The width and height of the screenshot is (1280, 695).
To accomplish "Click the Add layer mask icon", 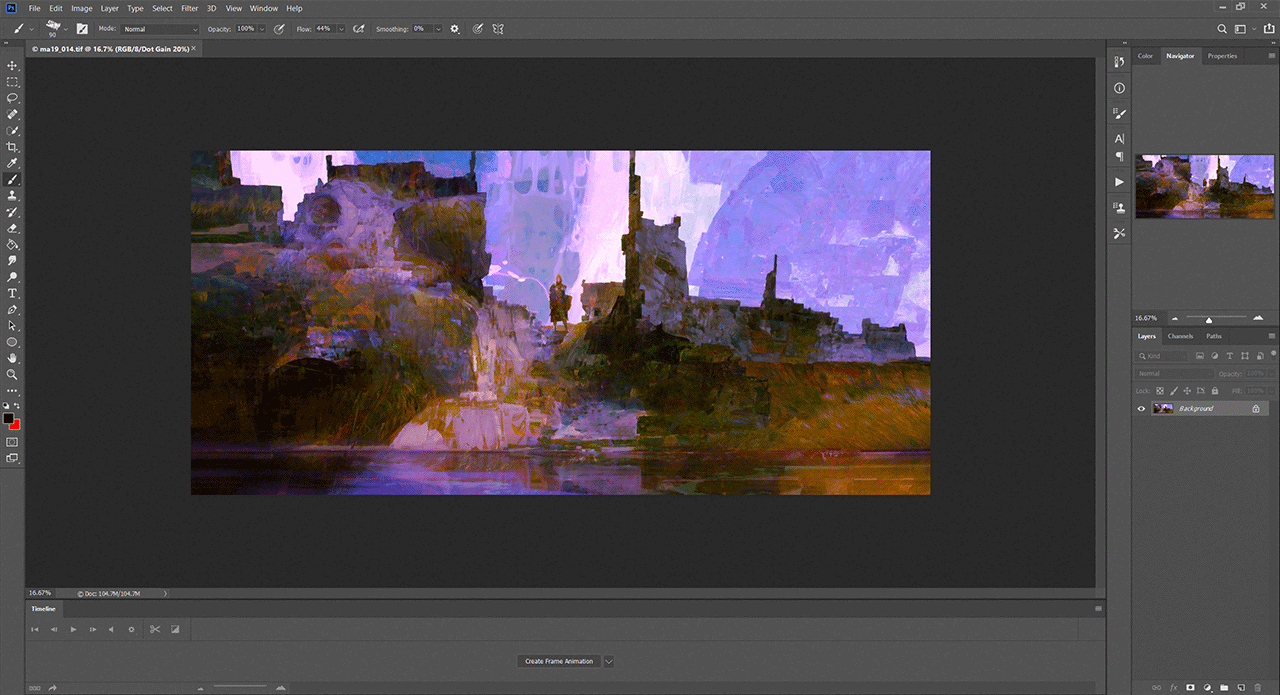I will pos(1191,687).
